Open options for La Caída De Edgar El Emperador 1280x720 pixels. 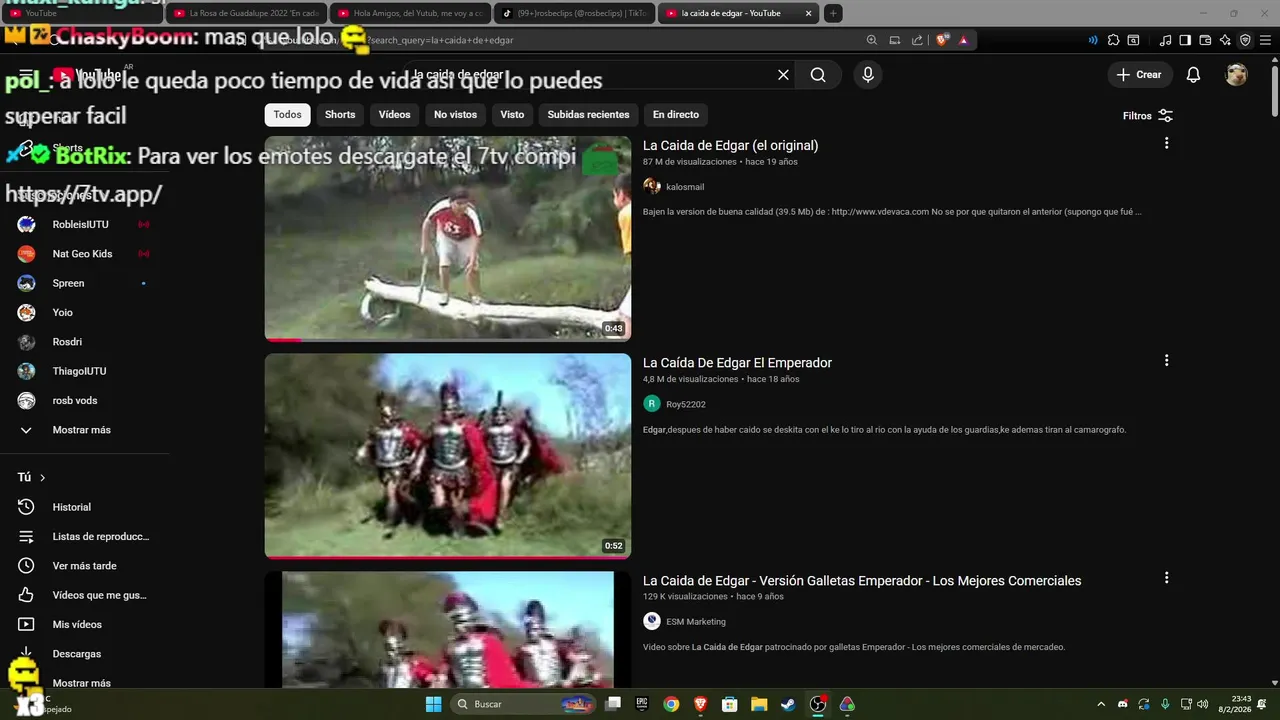click(1166, 360)
